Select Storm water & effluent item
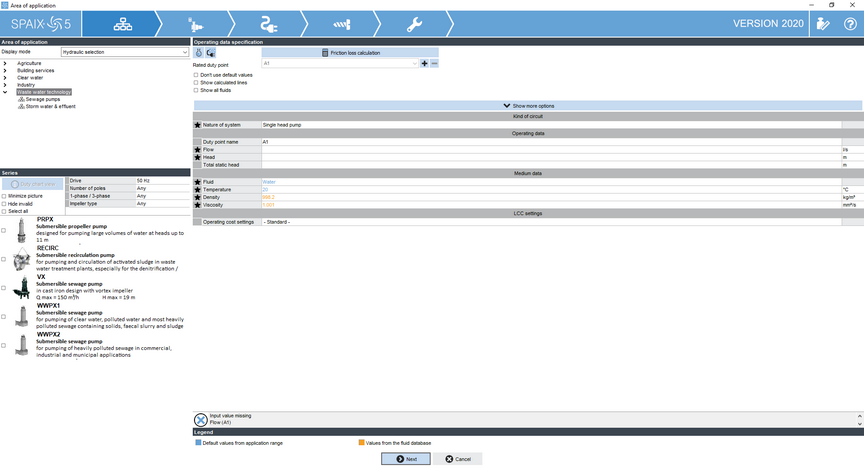Screen dimensions: 864x468 pyautogui.click(x=50, y=106)
